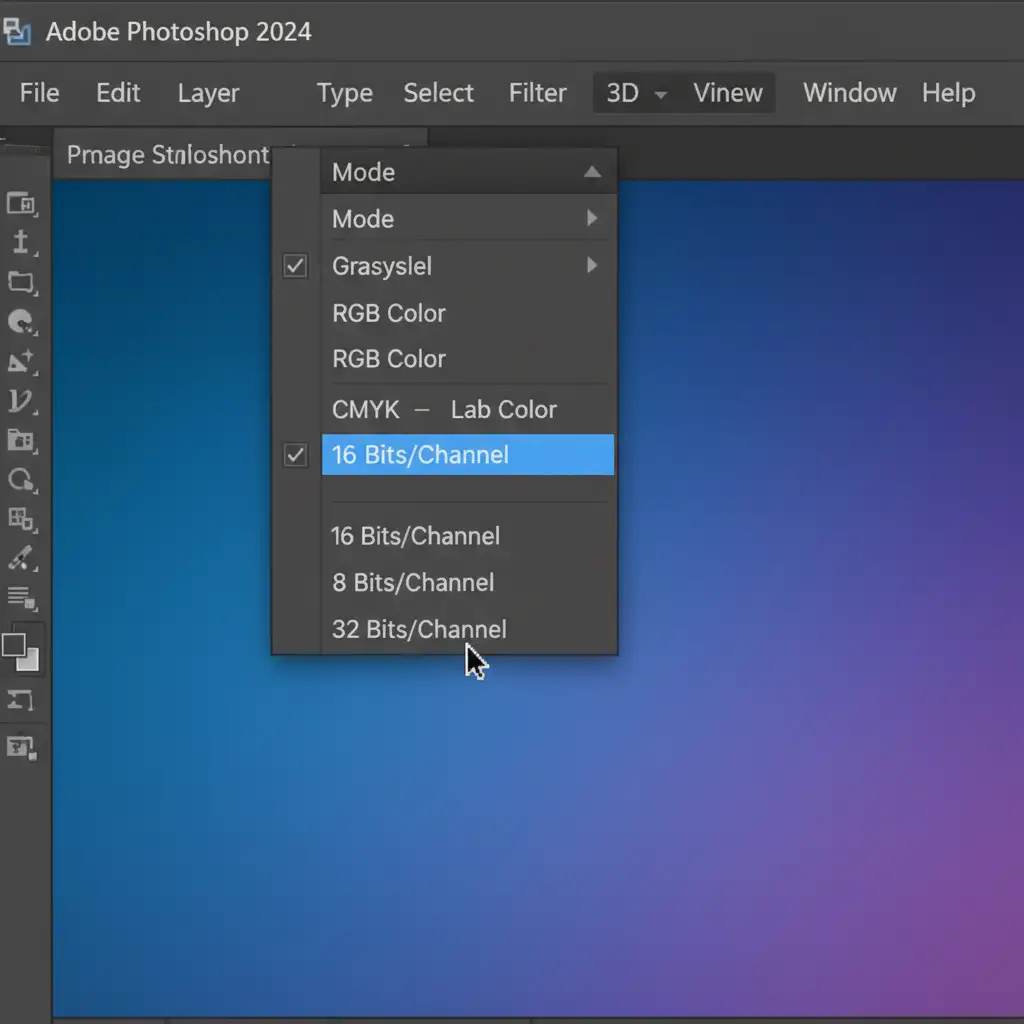The width and height of the screenshot is (1024, 1024).
Task: Select the 8 Bits/Channel option
Action: (413, 582)
